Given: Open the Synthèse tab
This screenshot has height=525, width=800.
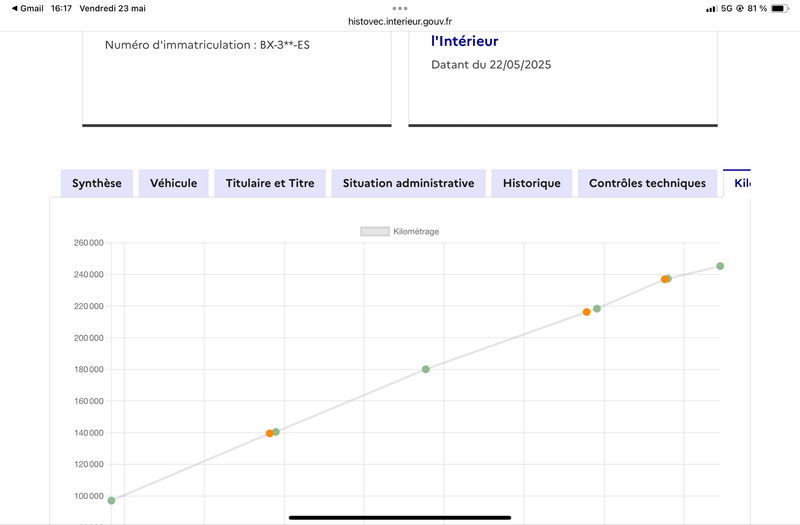Looking at the screenshot, I should (x=96, y=183).
